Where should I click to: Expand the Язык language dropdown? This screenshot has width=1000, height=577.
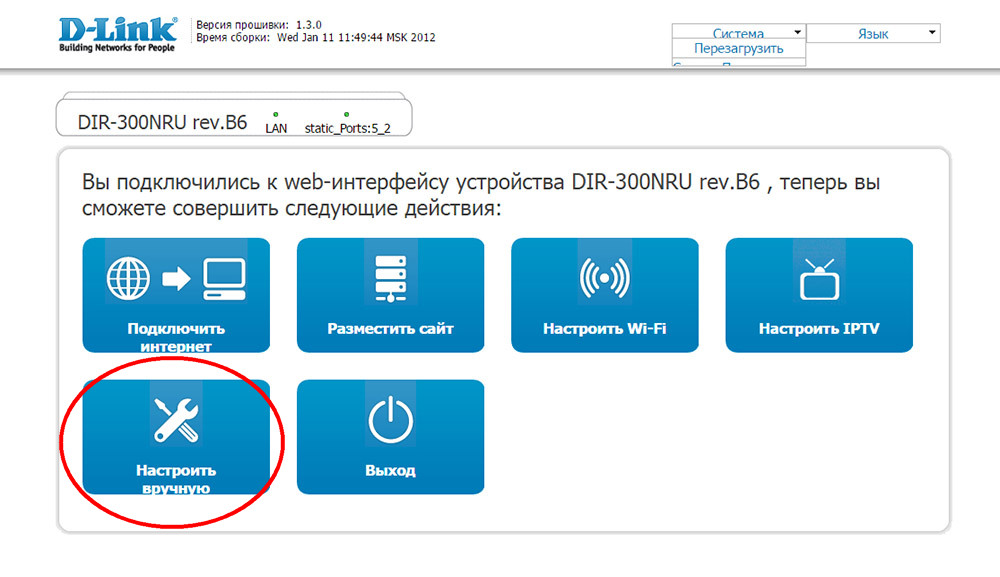tap(872, 34)
